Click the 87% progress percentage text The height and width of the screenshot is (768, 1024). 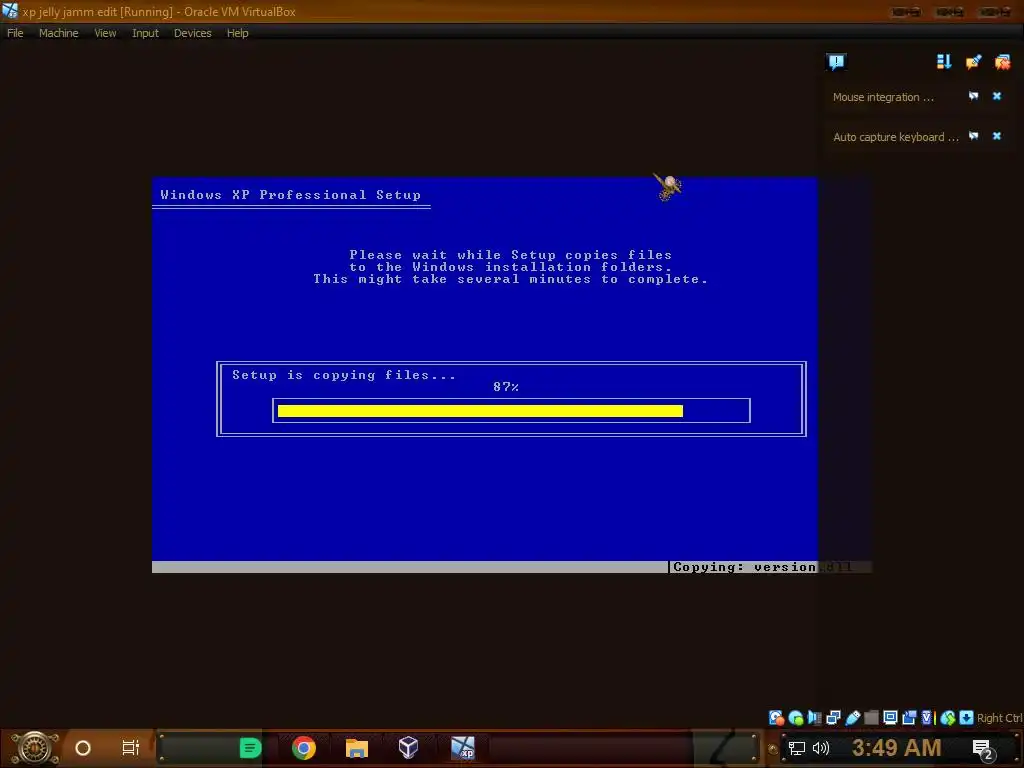pos(506,387)
